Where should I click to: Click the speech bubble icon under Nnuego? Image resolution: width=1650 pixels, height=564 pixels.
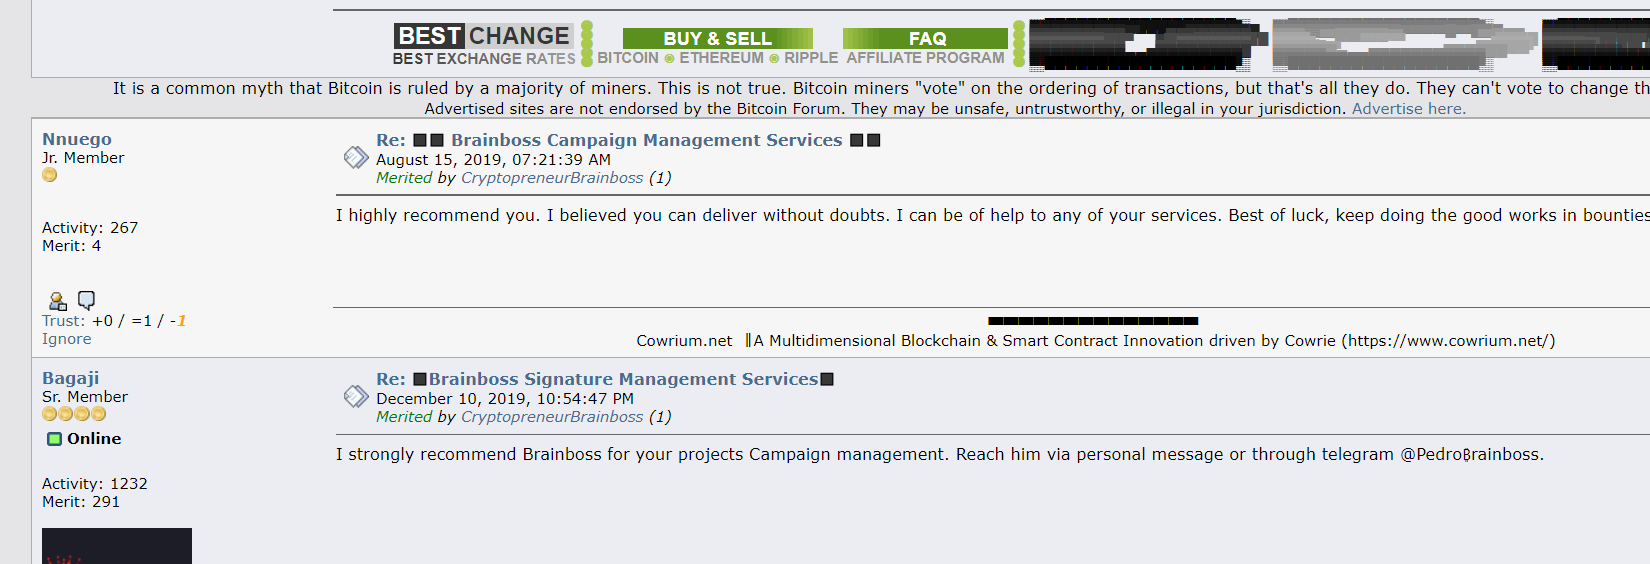(x=87, y=300)
